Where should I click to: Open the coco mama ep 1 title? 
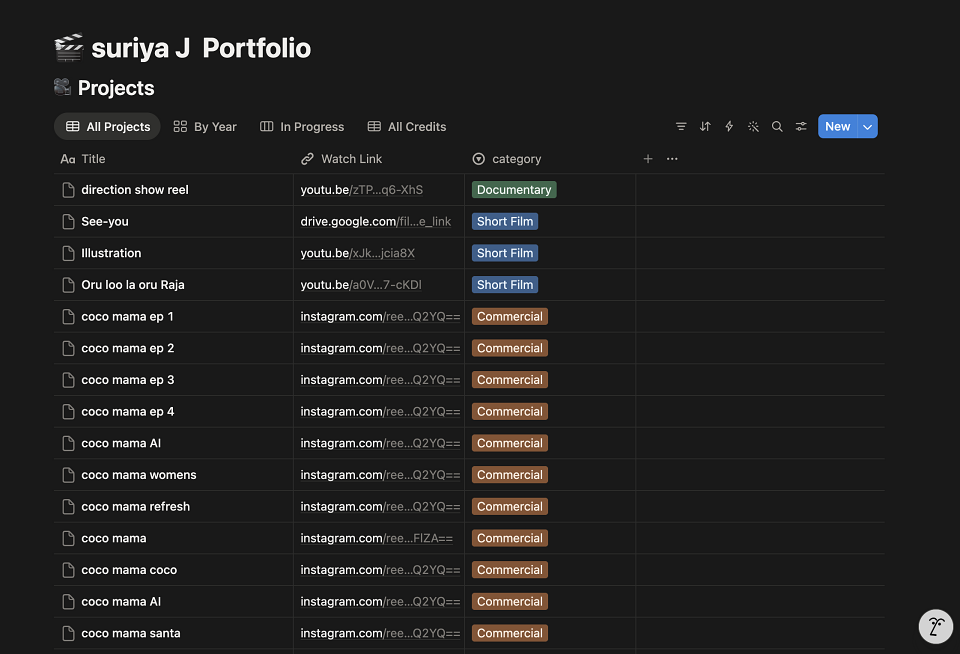[127, 317]
